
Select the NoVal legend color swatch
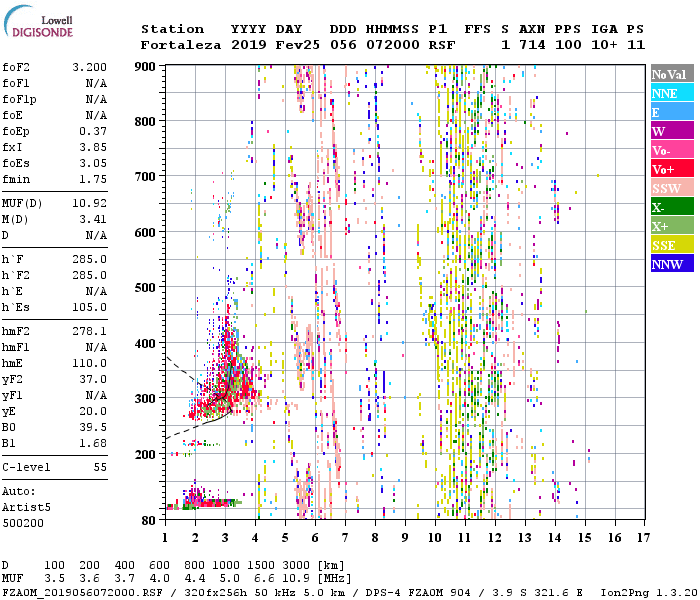point(672,74)
